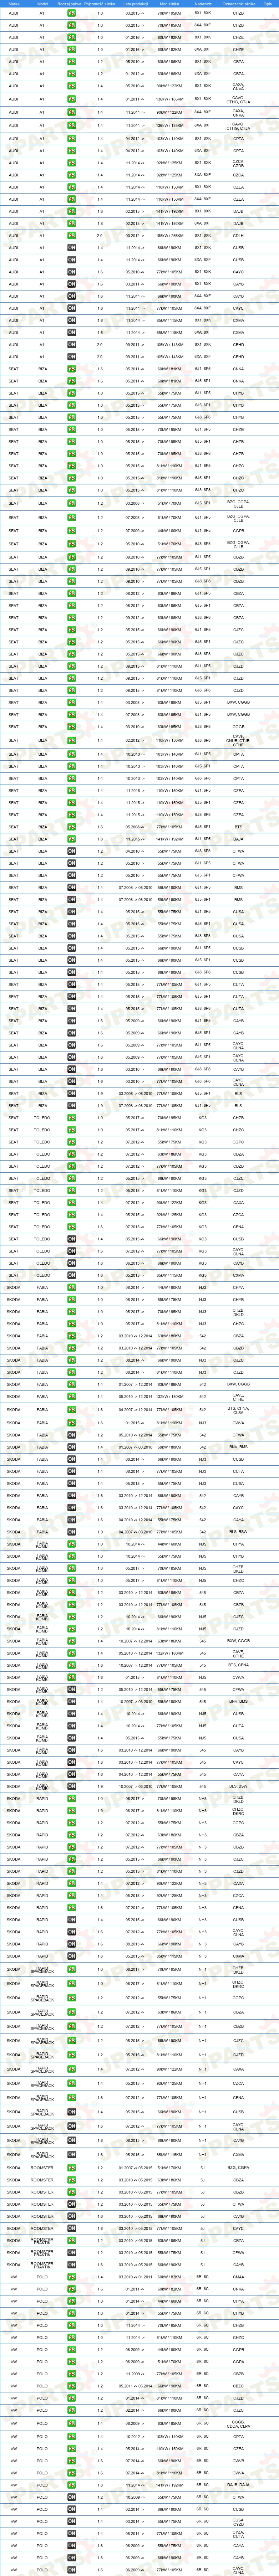Click the Nadwozie column header
Image resolution: width=279 pixels, height=2576 pixels.
pos(203,4)
